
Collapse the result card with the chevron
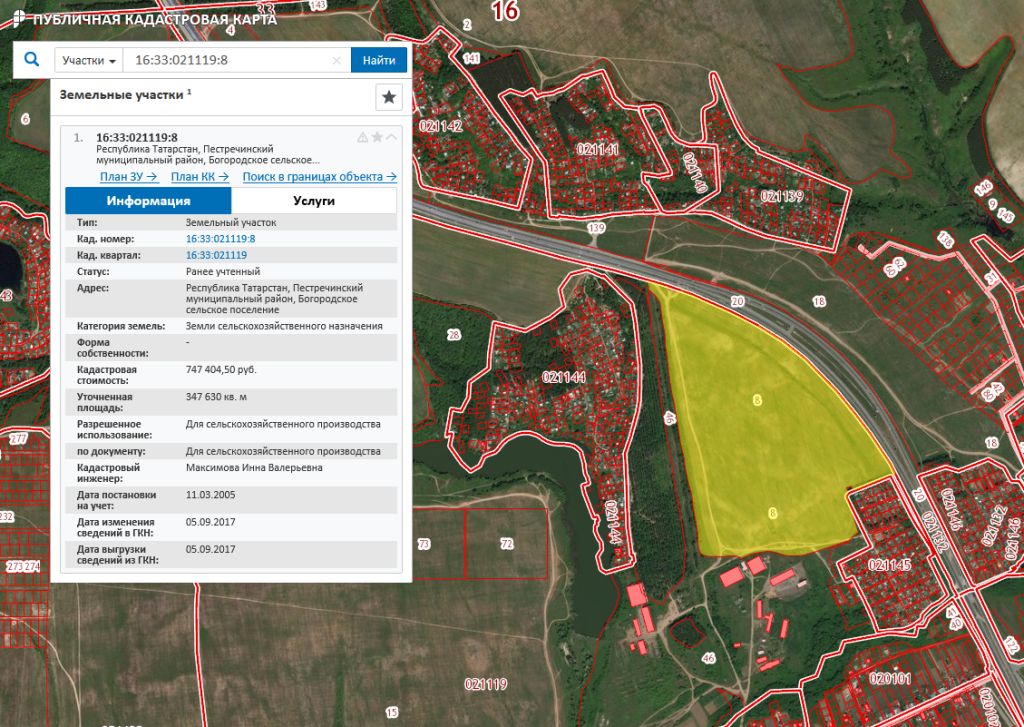(391, 137)
